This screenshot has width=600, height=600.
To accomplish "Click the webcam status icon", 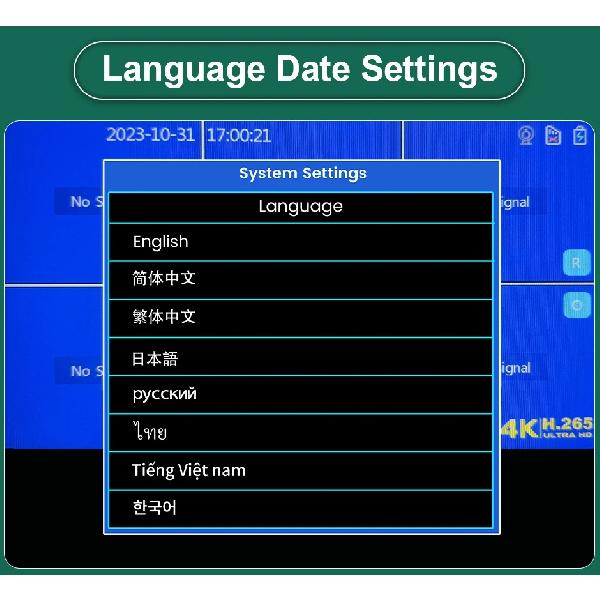I will [526, 135].
